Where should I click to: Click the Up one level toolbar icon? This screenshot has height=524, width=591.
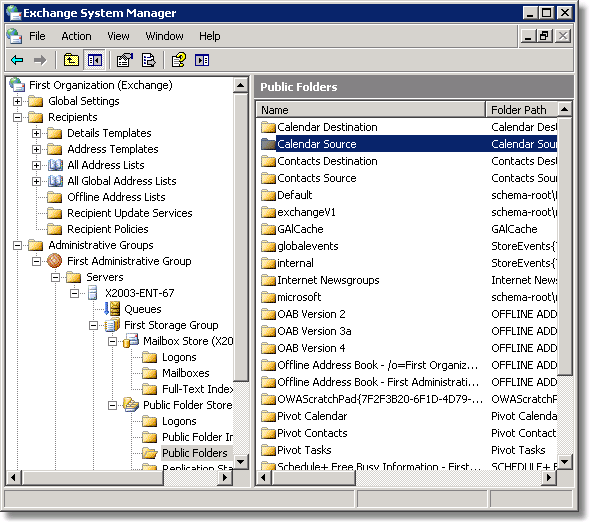coord(71,60)
